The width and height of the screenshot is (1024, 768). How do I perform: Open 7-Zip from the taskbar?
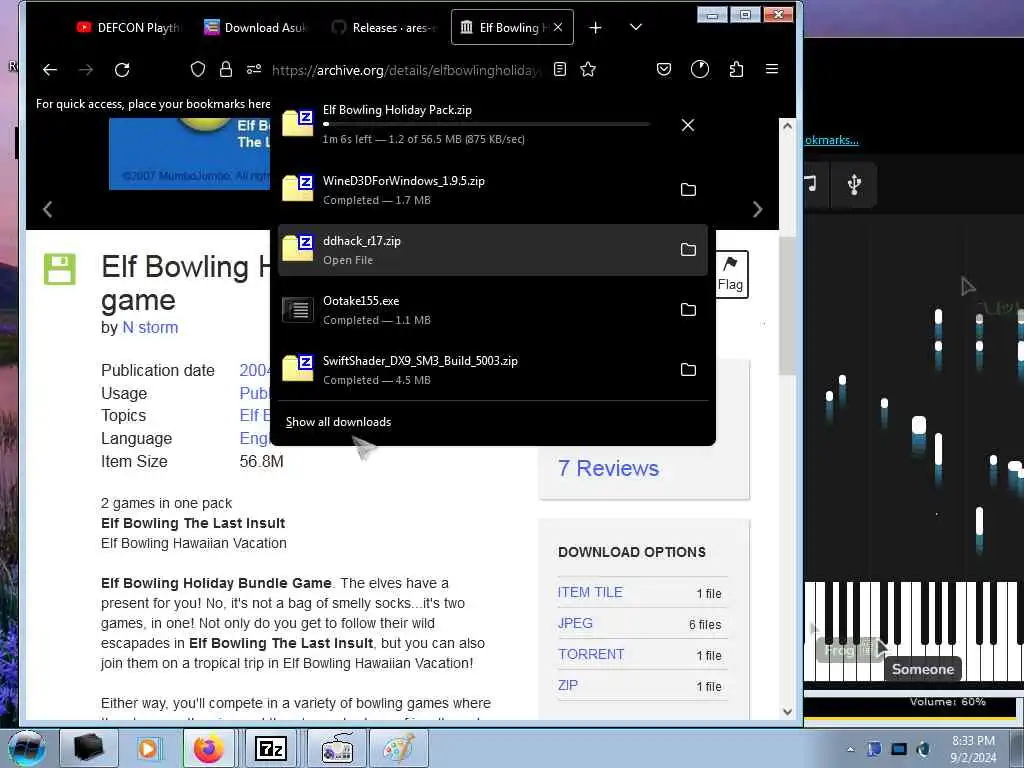pos(271,748)
